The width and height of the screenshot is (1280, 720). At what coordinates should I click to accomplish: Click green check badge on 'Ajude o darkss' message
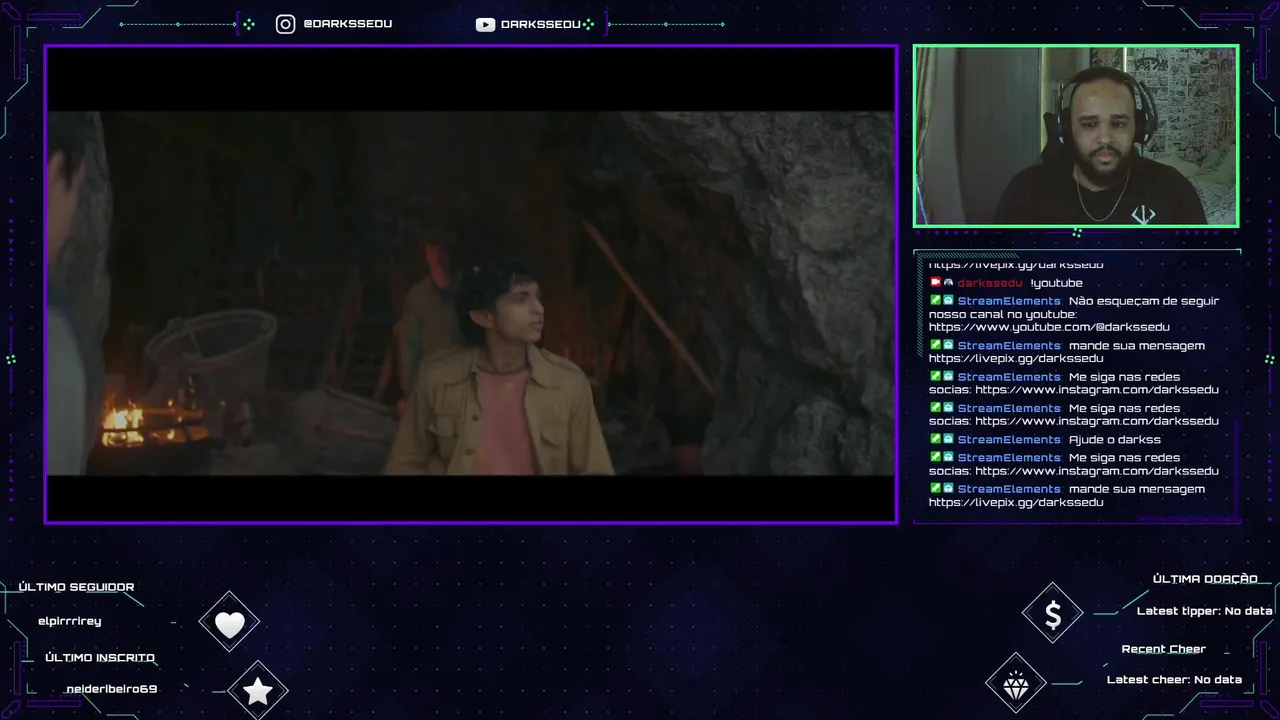935,439
